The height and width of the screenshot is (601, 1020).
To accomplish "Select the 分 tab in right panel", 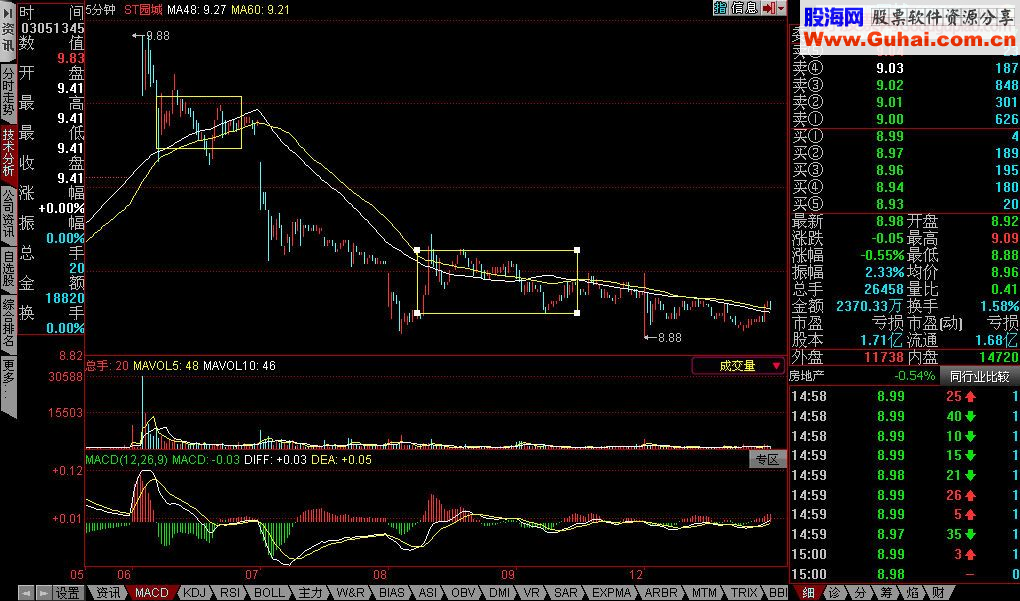I will click(x=860, y=593).
